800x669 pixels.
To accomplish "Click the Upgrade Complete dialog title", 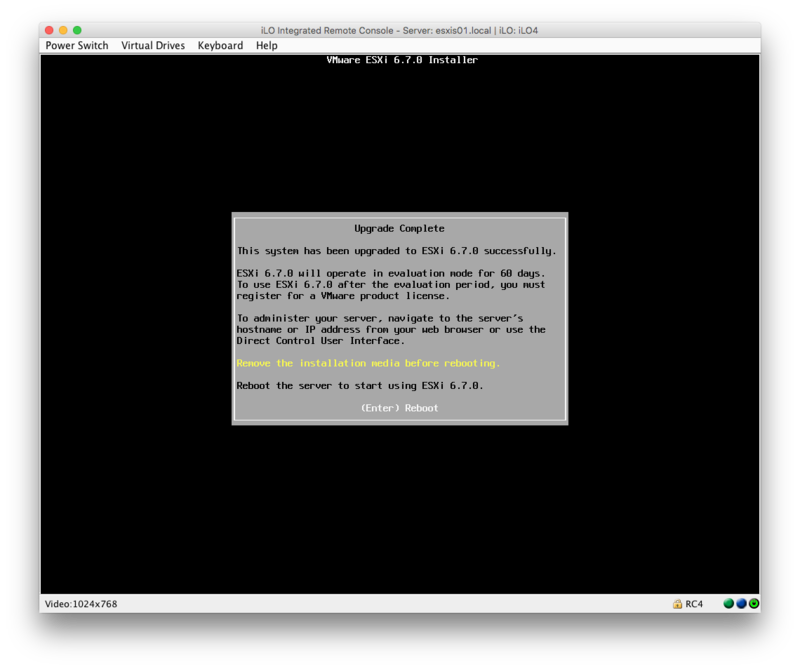I will point(399,229).
